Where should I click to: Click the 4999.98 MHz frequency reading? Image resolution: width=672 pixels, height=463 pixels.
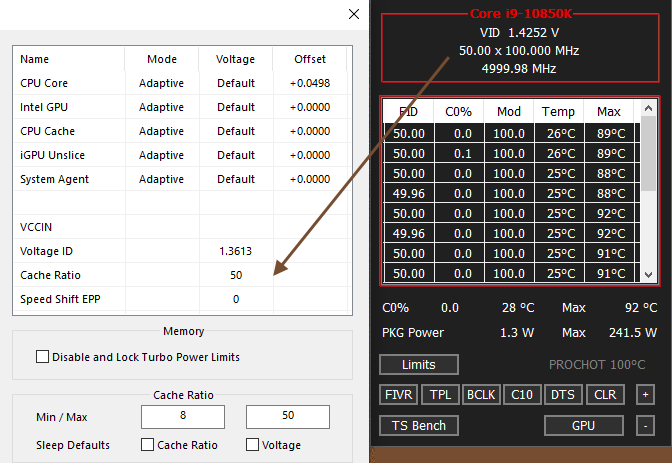(x=519, y=69)
